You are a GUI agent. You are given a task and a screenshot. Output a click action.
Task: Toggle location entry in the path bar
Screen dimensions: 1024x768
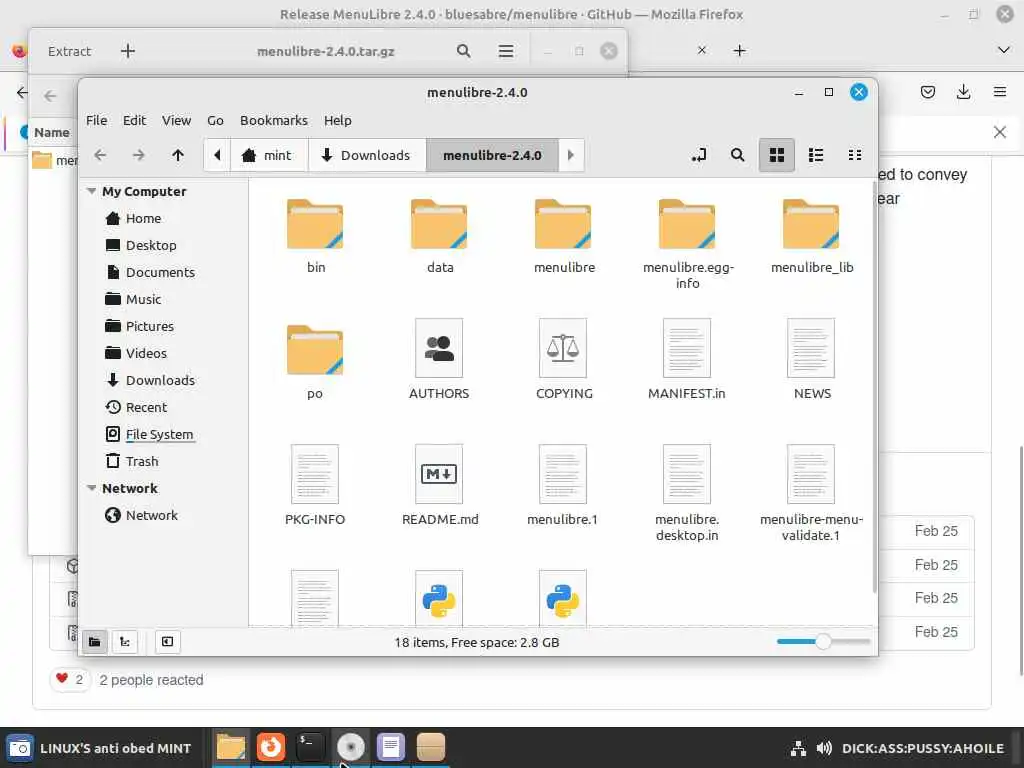(x=699, y=155)
